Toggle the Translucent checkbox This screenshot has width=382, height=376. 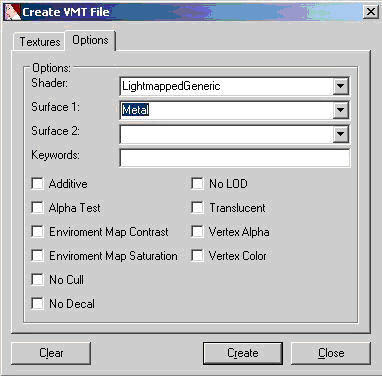197,208
